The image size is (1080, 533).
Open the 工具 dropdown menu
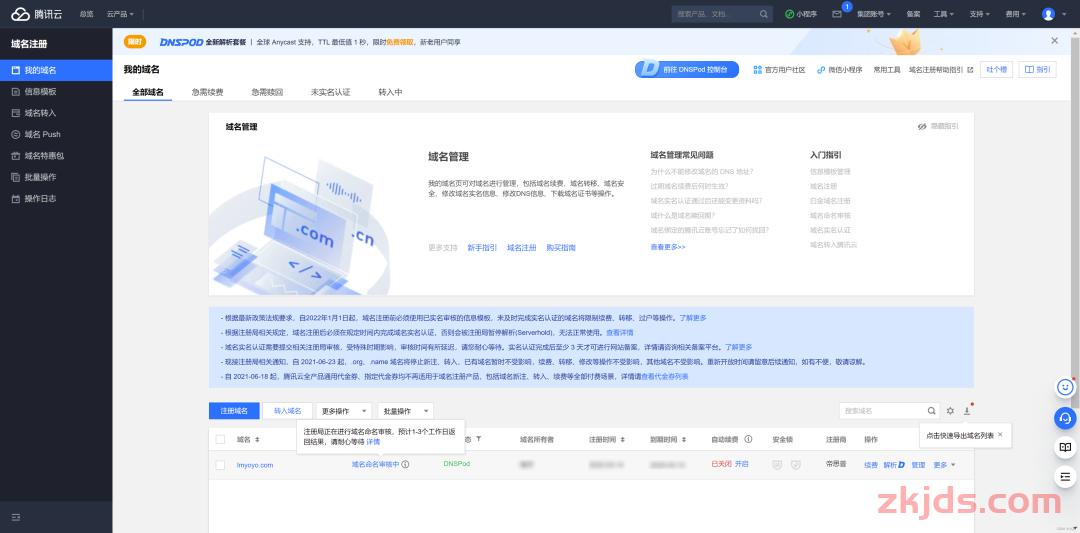944,14
